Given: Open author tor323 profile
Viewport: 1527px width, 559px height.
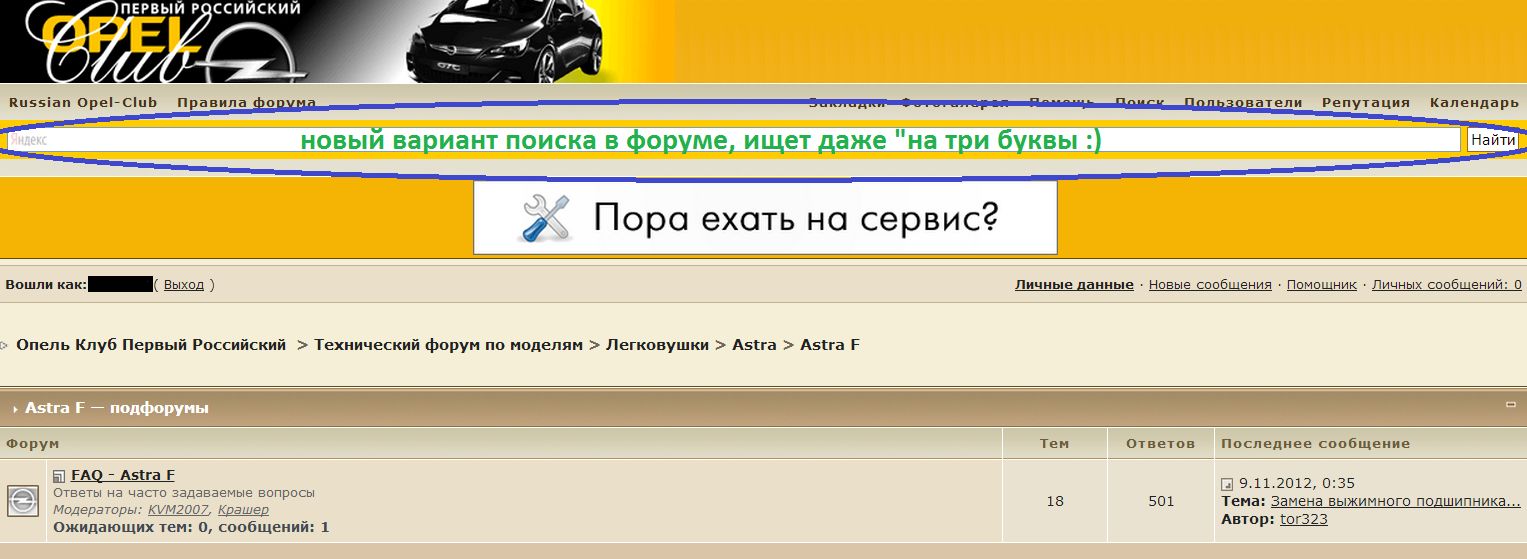Looking at the screenshot, I should coord(1304,520).
